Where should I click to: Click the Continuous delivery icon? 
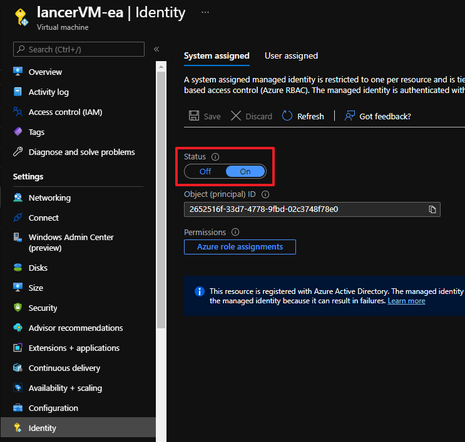pos(18,368)
